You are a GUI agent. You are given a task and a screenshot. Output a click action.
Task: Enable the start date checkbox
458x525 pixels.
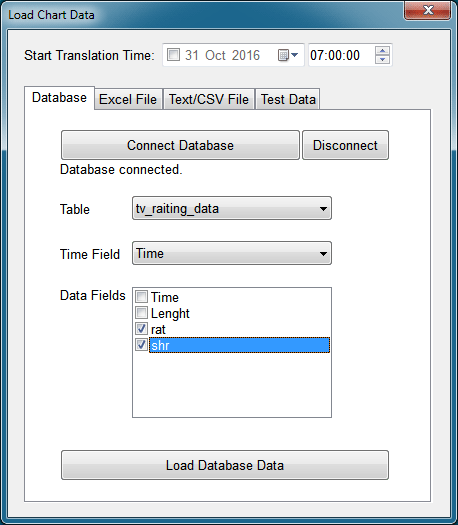pyautogui.click(x=173, y=55)
